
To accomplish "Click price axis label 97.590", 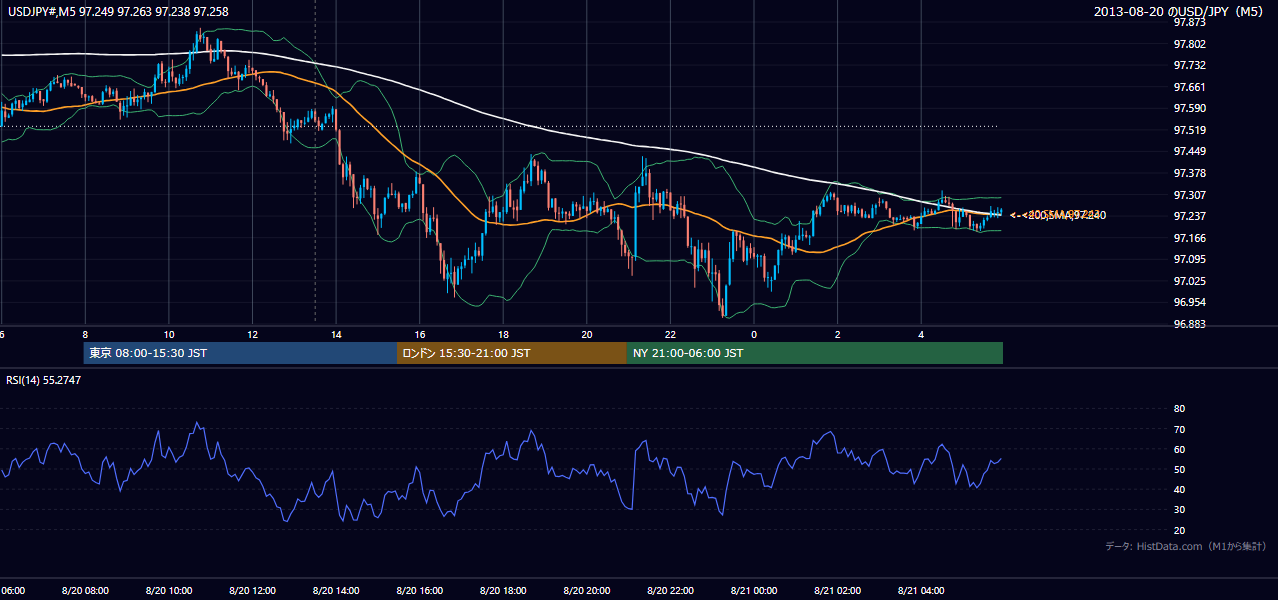I will (x=1189, y=108).
